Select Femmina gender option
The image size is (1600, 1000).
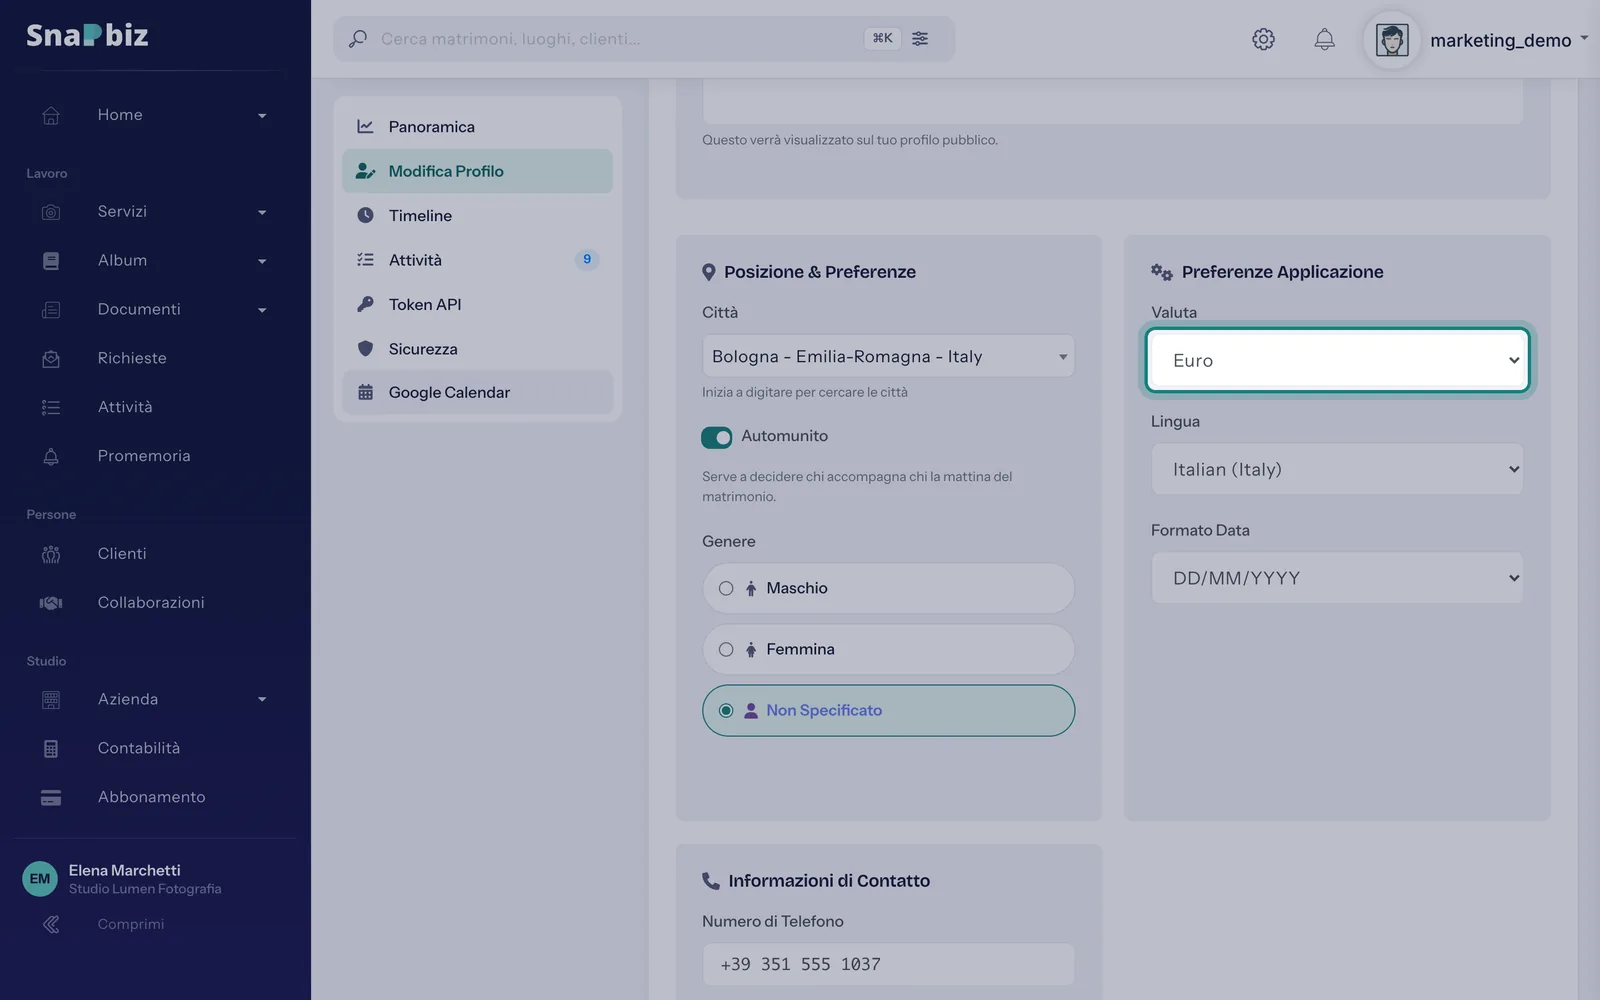click(888, 649)
